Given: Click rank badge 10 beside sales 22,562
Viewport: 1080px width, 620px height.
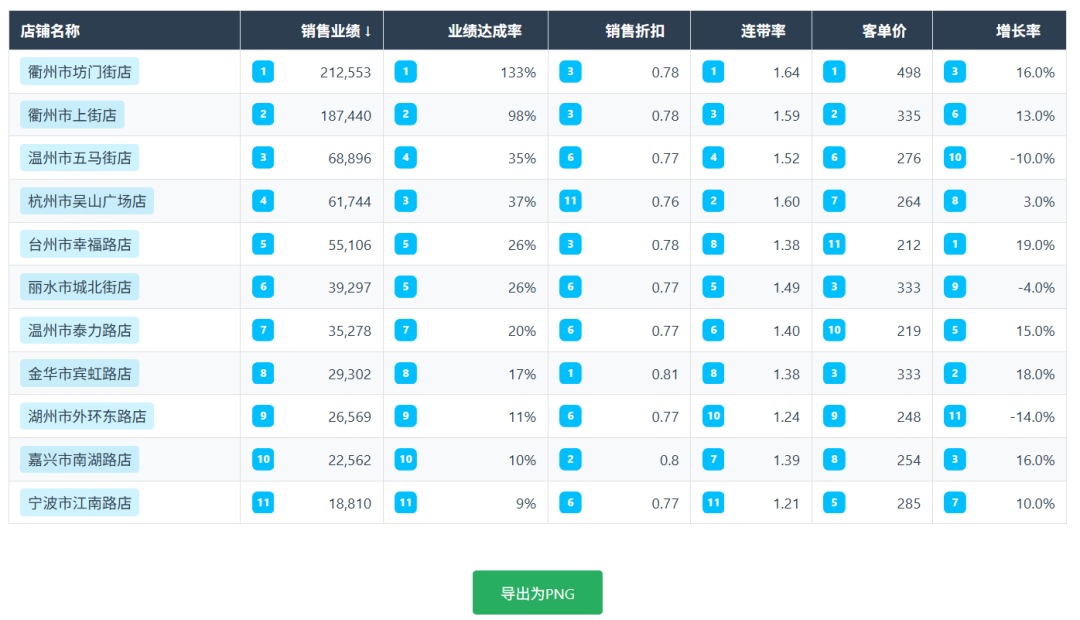Looking at the screenshot, I should coord(263,459).
